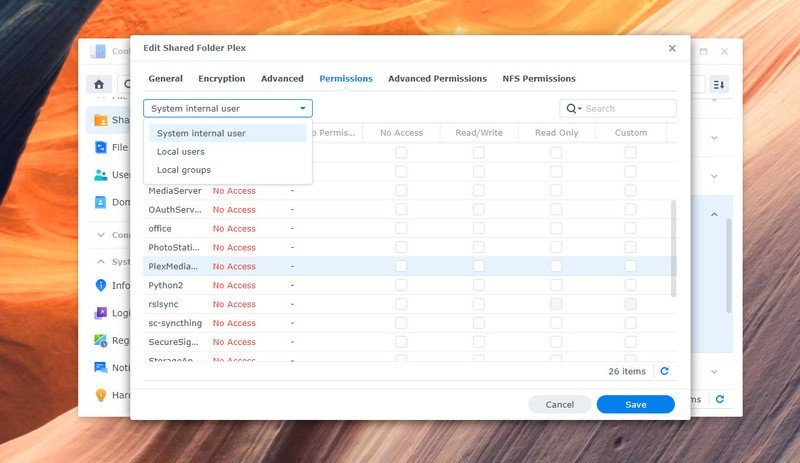Click the search magnifier icon

(571, 108)
